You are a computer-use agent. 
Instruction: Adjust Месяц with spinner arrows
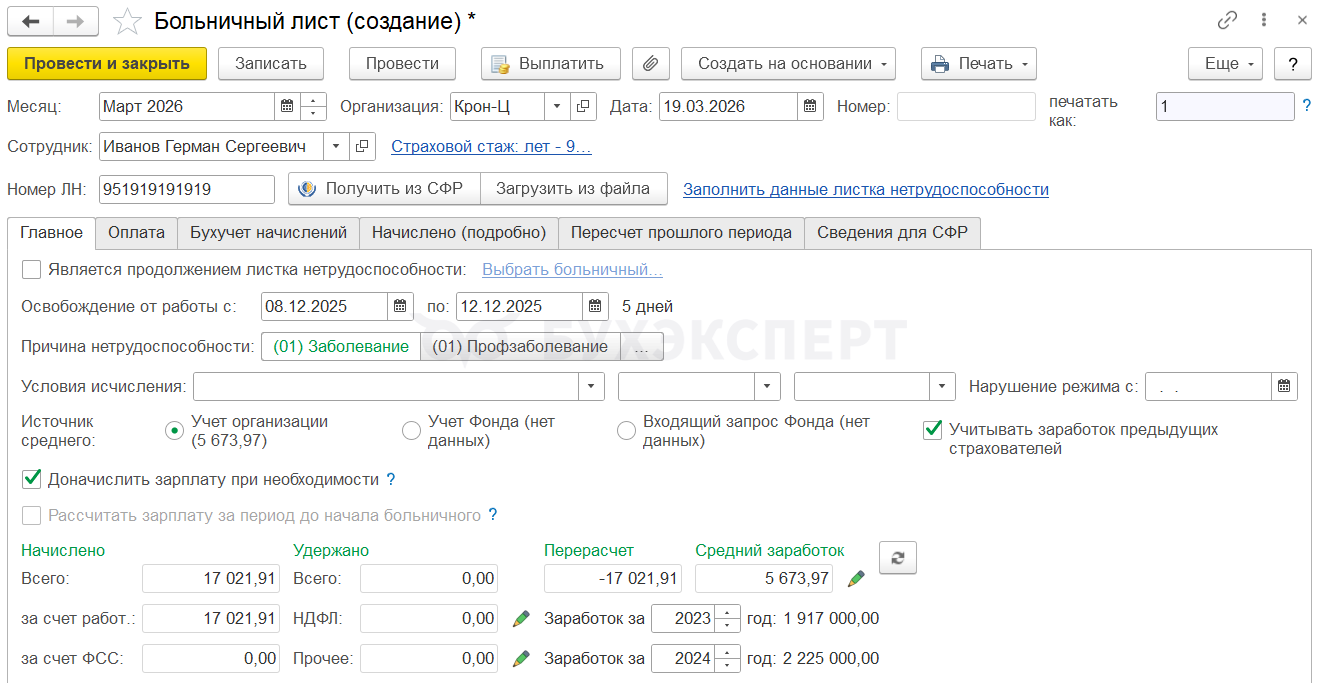coord(313,106)
